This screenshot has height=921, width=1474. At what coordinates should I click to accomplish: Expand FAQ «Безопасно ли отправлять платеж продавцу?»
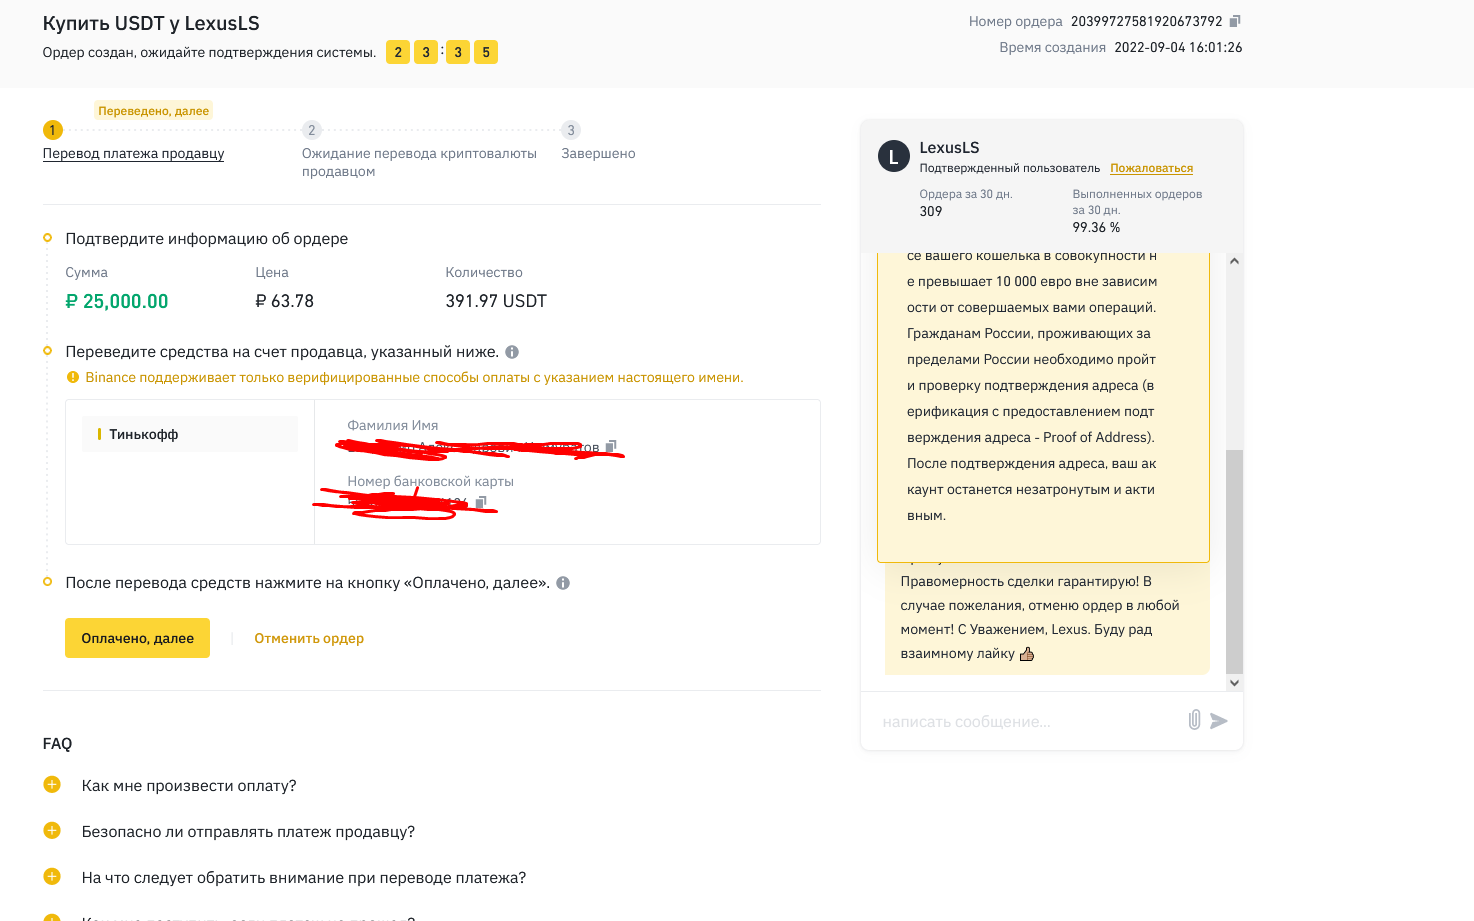[52, 831]
